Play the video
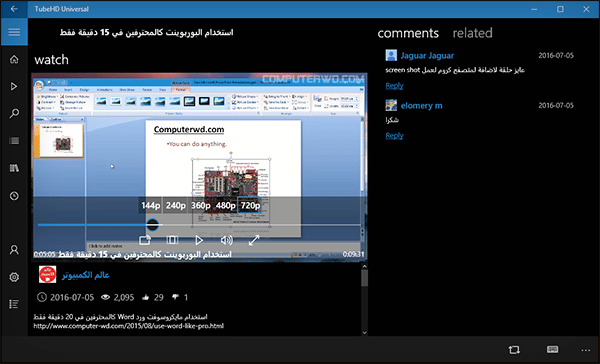The image size is (600, 364). [x=199, y=240]
